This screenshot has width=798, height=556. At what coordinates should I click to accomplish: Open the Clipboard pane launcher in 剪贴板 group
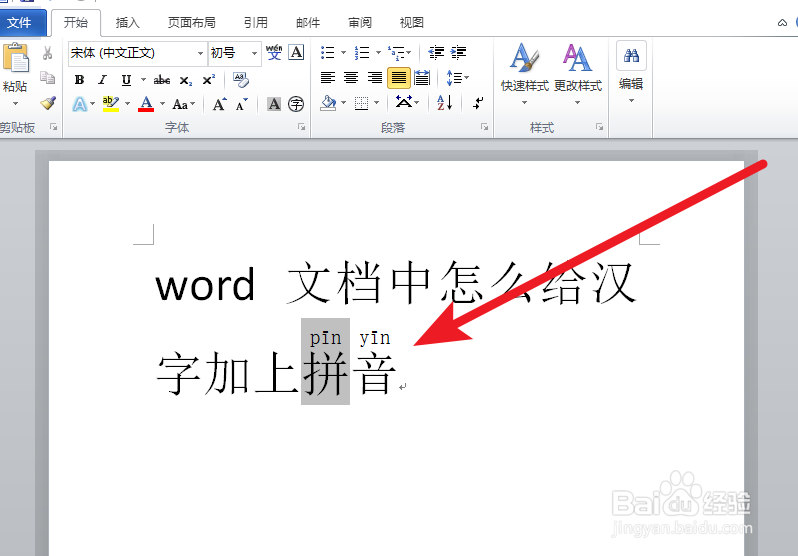(53, 127)
